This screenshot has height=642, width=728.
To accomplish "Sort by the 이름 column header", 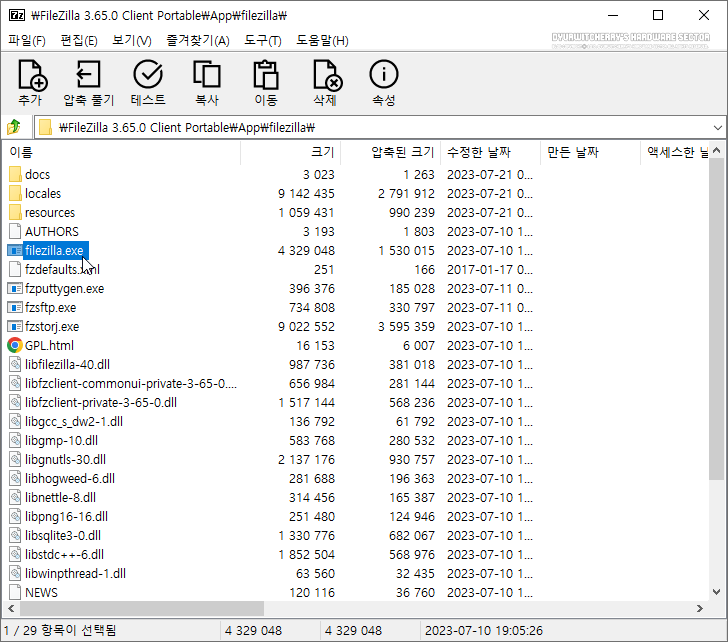I will [x=123, y=152].
